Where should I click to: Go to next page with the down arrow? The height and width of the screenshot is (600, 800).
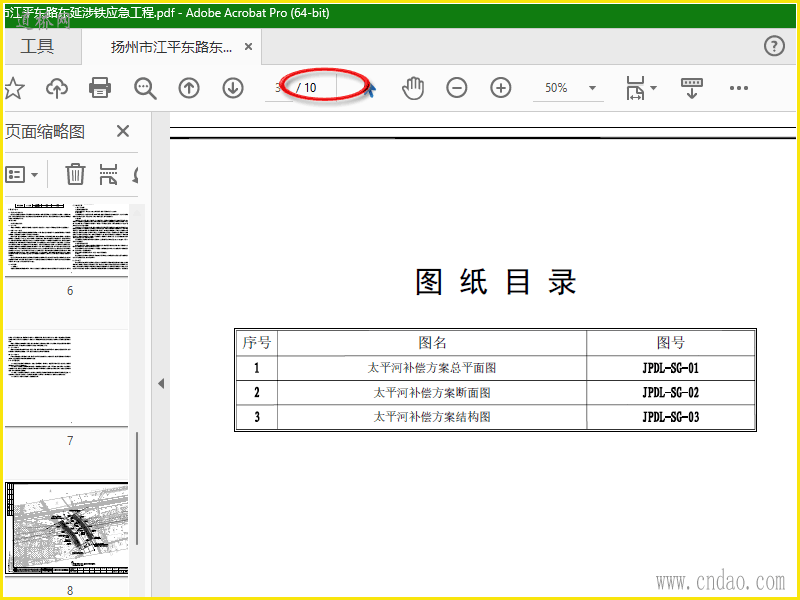tap(233, 88)
